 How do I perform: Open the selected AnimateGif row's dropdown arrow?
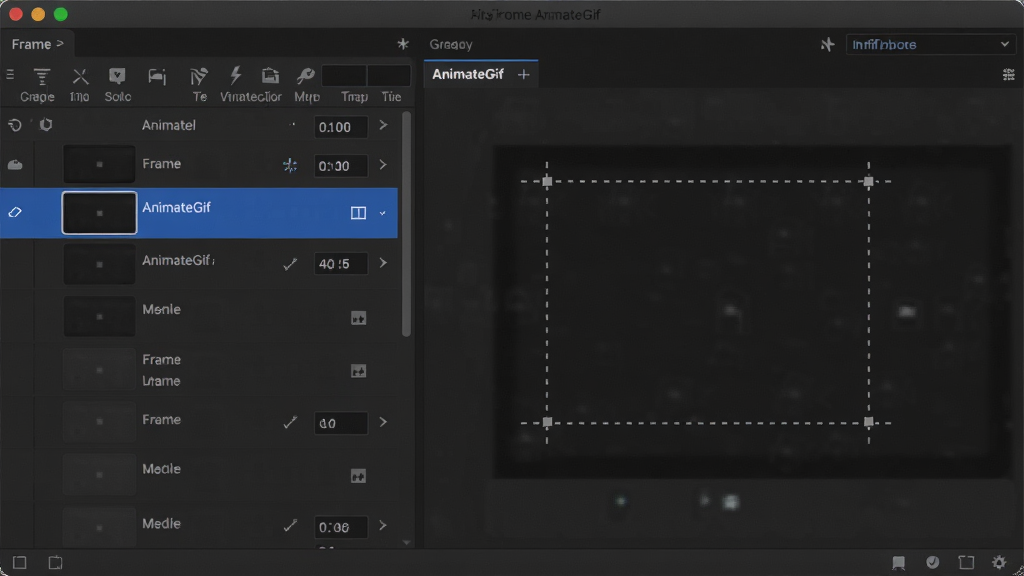coord(383,213)
